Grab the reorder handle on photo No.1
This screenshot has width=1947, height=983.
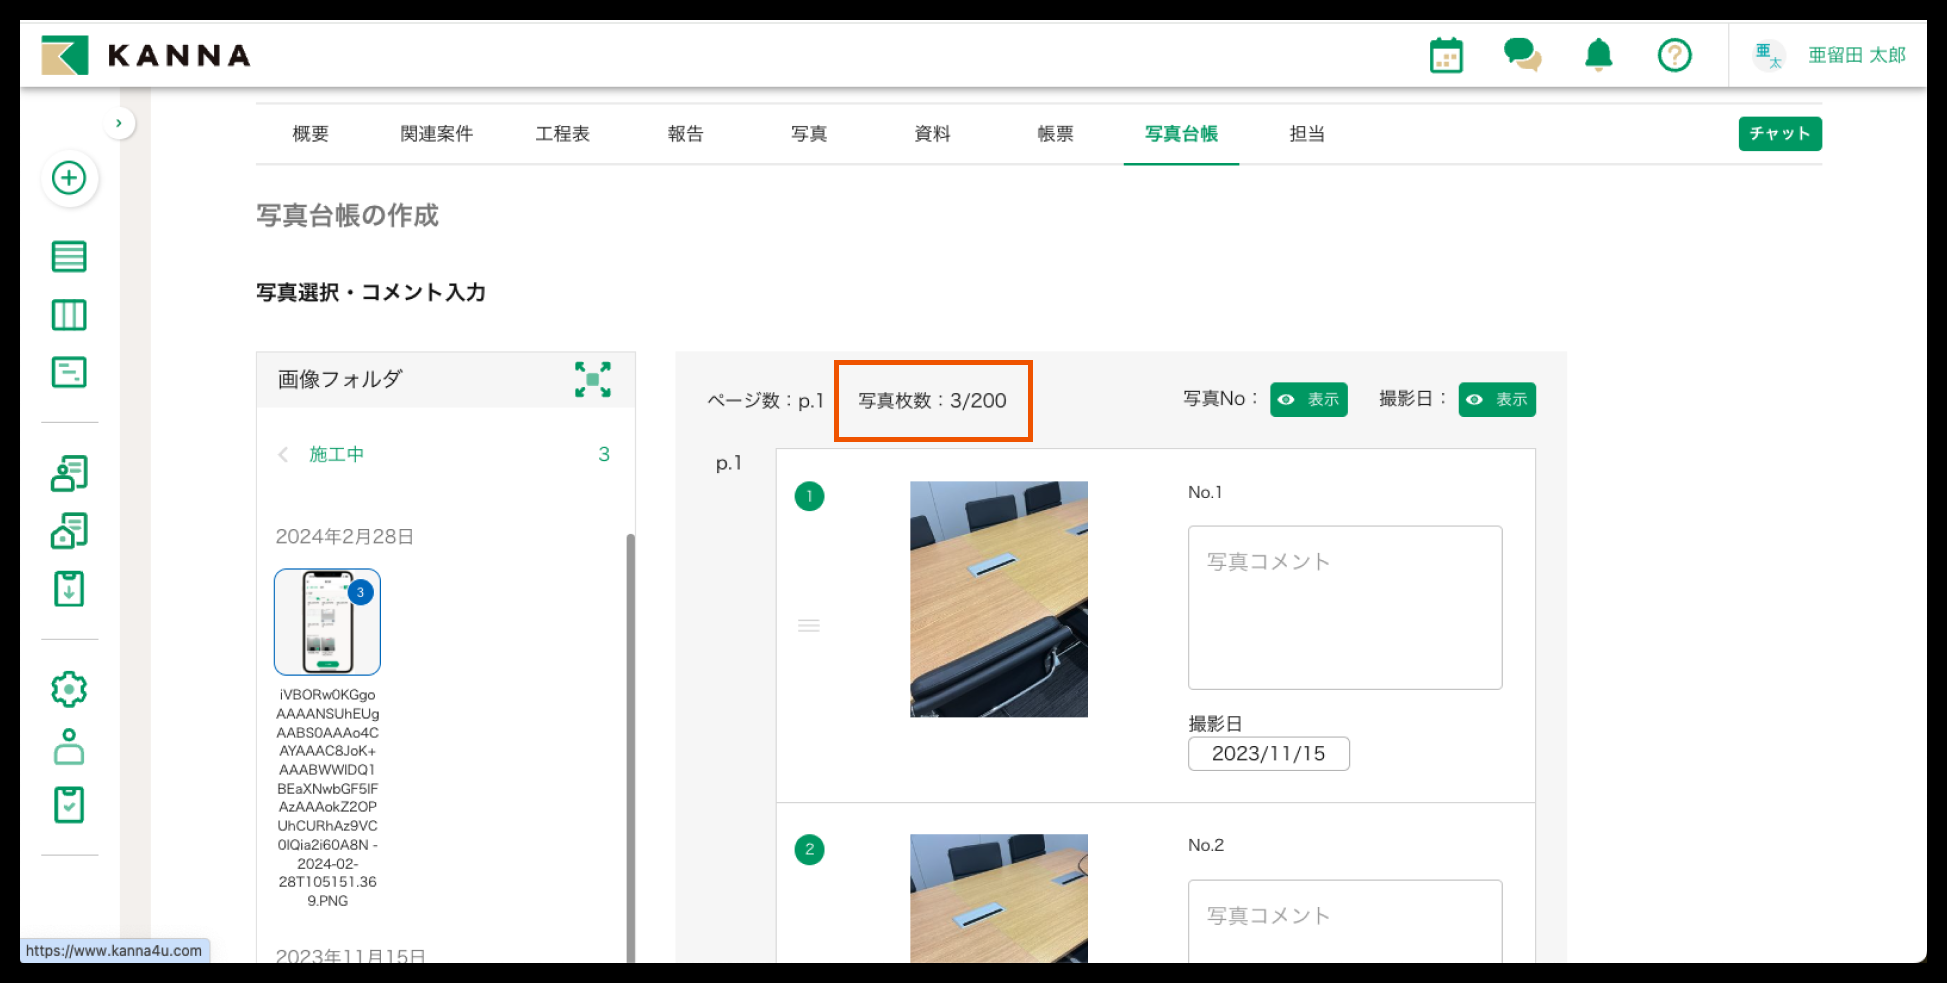(809, 626)
